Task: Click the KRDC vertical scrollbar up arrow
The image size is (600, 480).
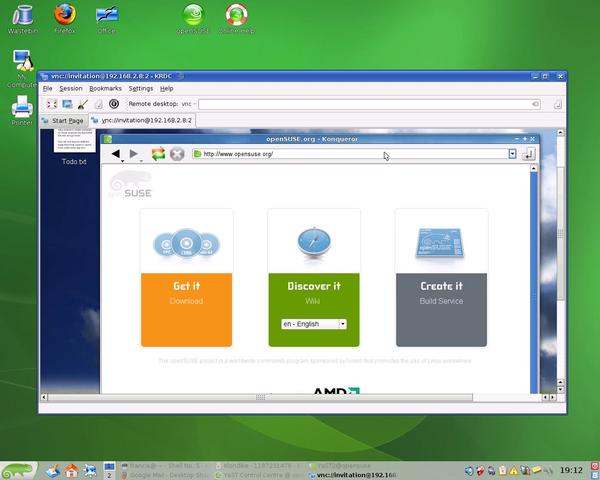Action: click(561, 132)
